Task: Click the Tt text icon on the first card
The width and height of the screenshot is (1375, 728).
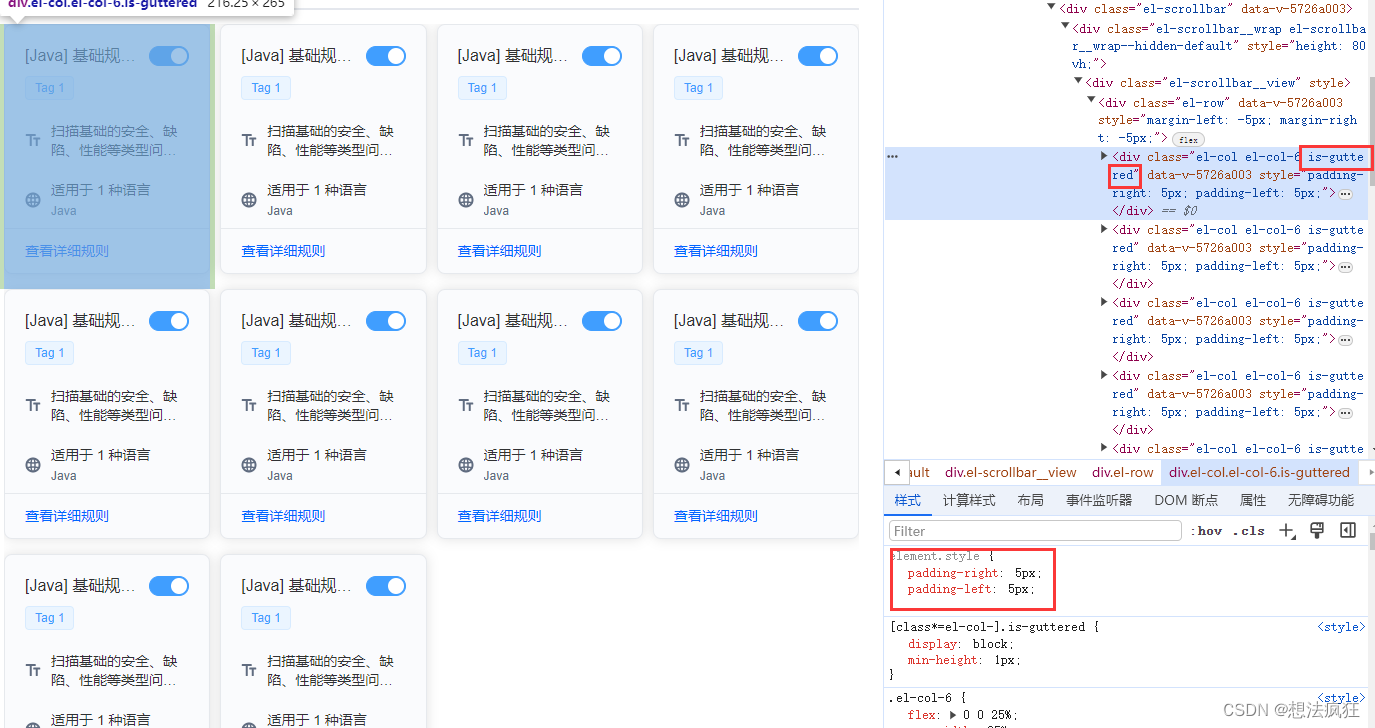Action: point(33,140)
